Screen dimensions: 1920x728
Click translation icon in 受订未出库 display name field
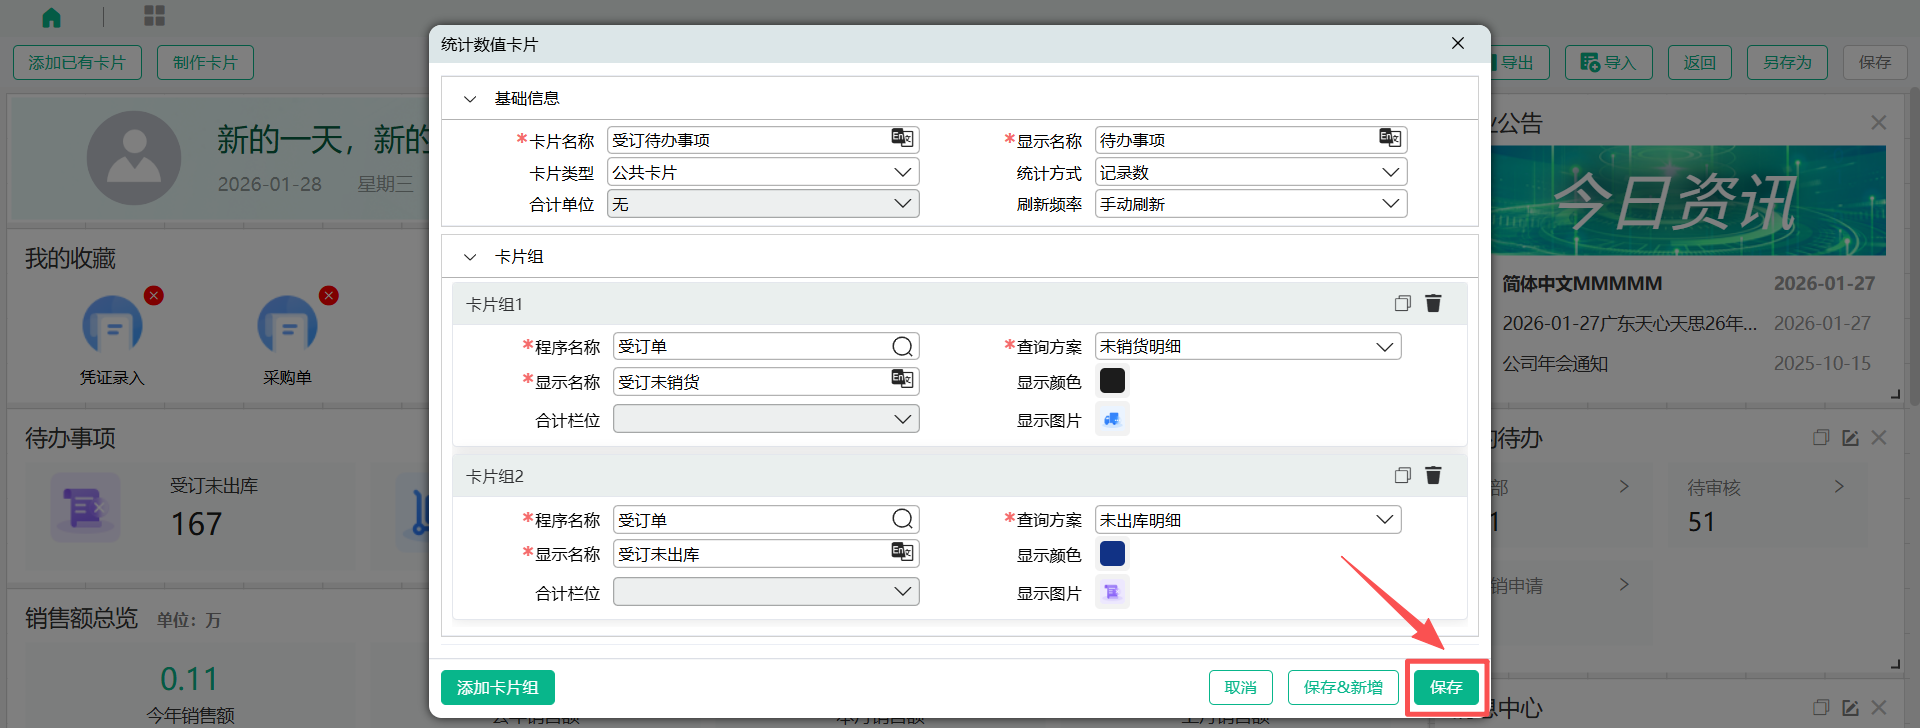902,552
